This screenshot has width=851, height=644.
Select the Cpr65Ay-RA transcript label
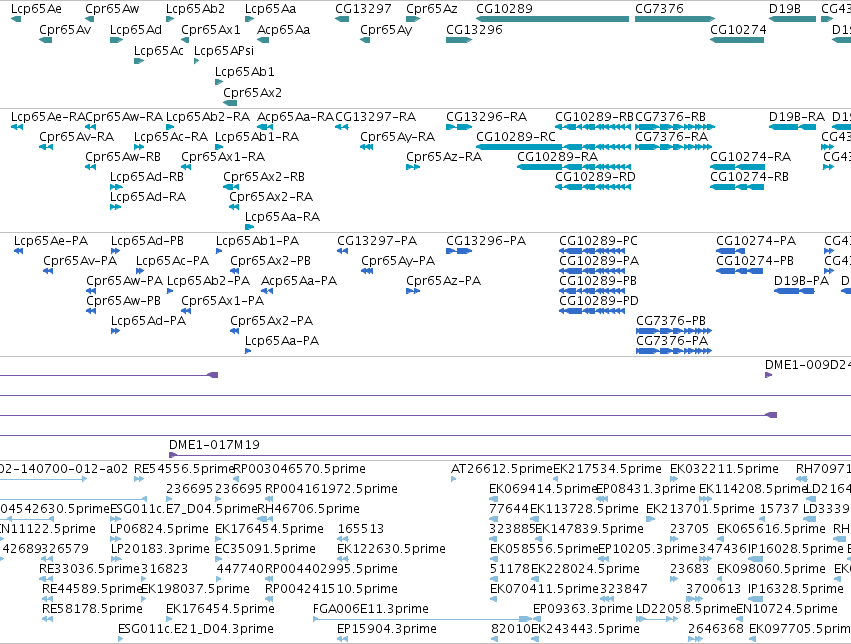coord(397,137)
